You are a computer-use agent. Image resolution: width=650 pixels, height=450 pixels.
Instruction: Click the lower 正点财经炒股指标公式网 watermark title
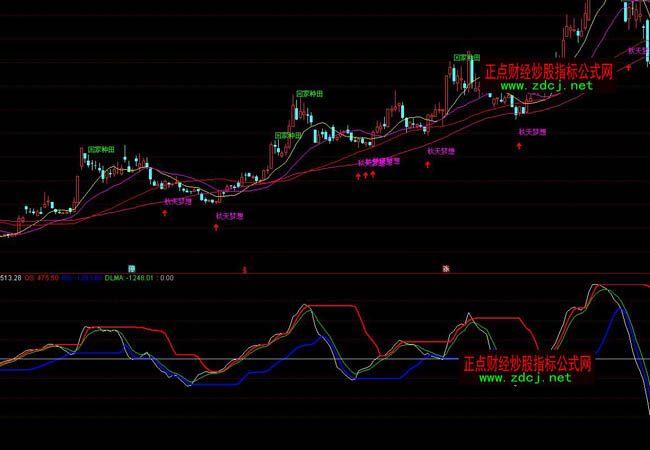tap(528, 363)
